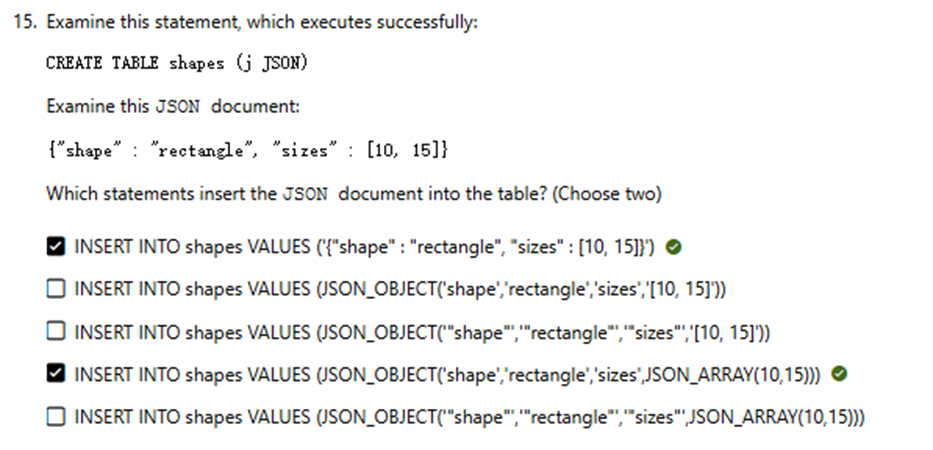Viewport: 933px width, 450px height.
Task: Tick the second answer option checkbox
Action: click(56, 290)
